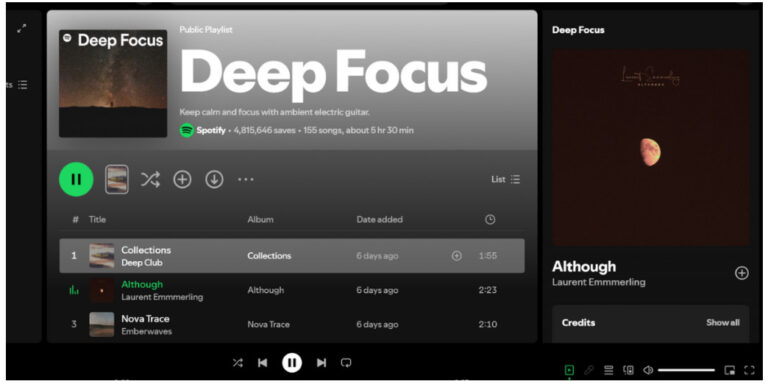Open connect to a device
The width and height of the screenshot is (768, 384).
click(628, 370)
